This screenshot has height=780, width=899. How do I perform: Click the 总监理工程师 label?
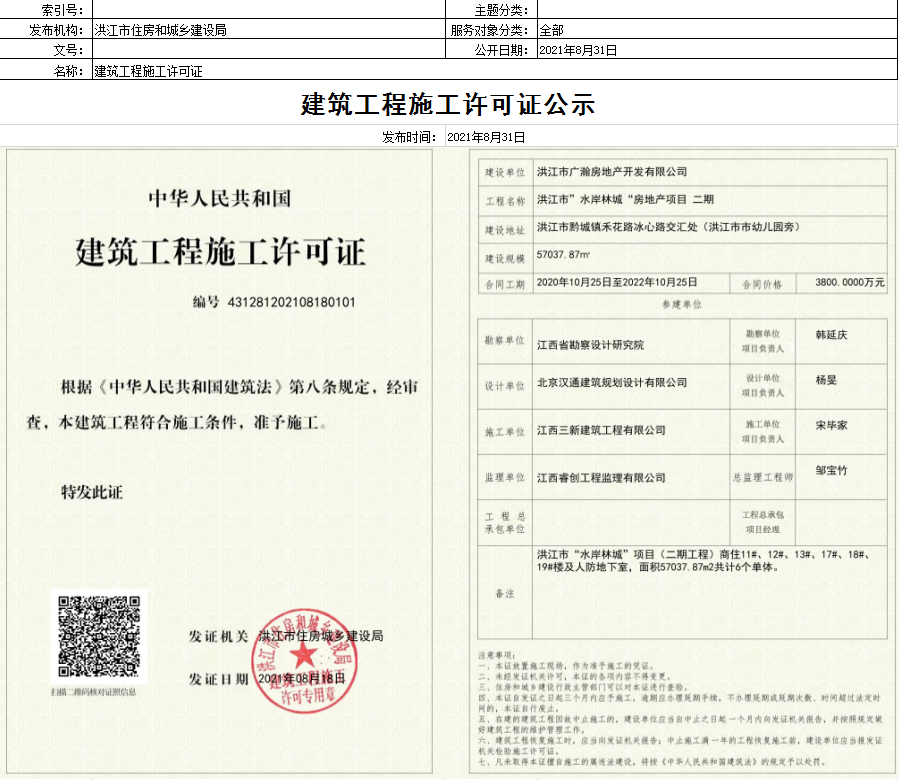(x=763, y=477)
